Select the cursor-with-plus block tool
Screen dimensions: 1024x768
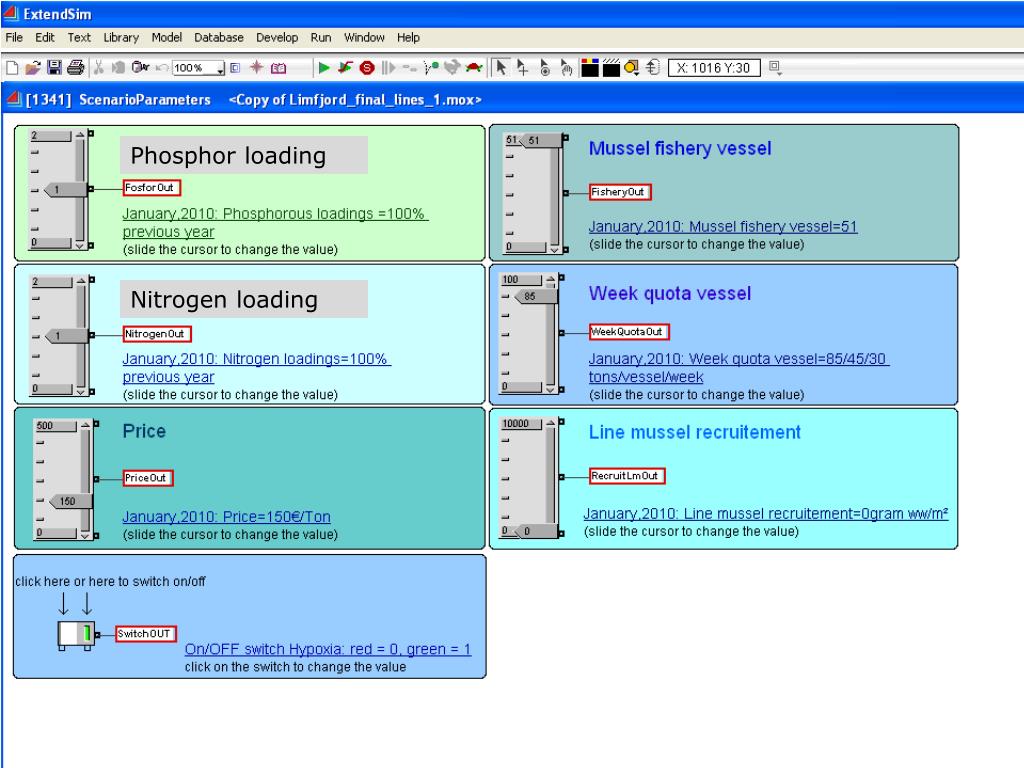pos(522,67)
